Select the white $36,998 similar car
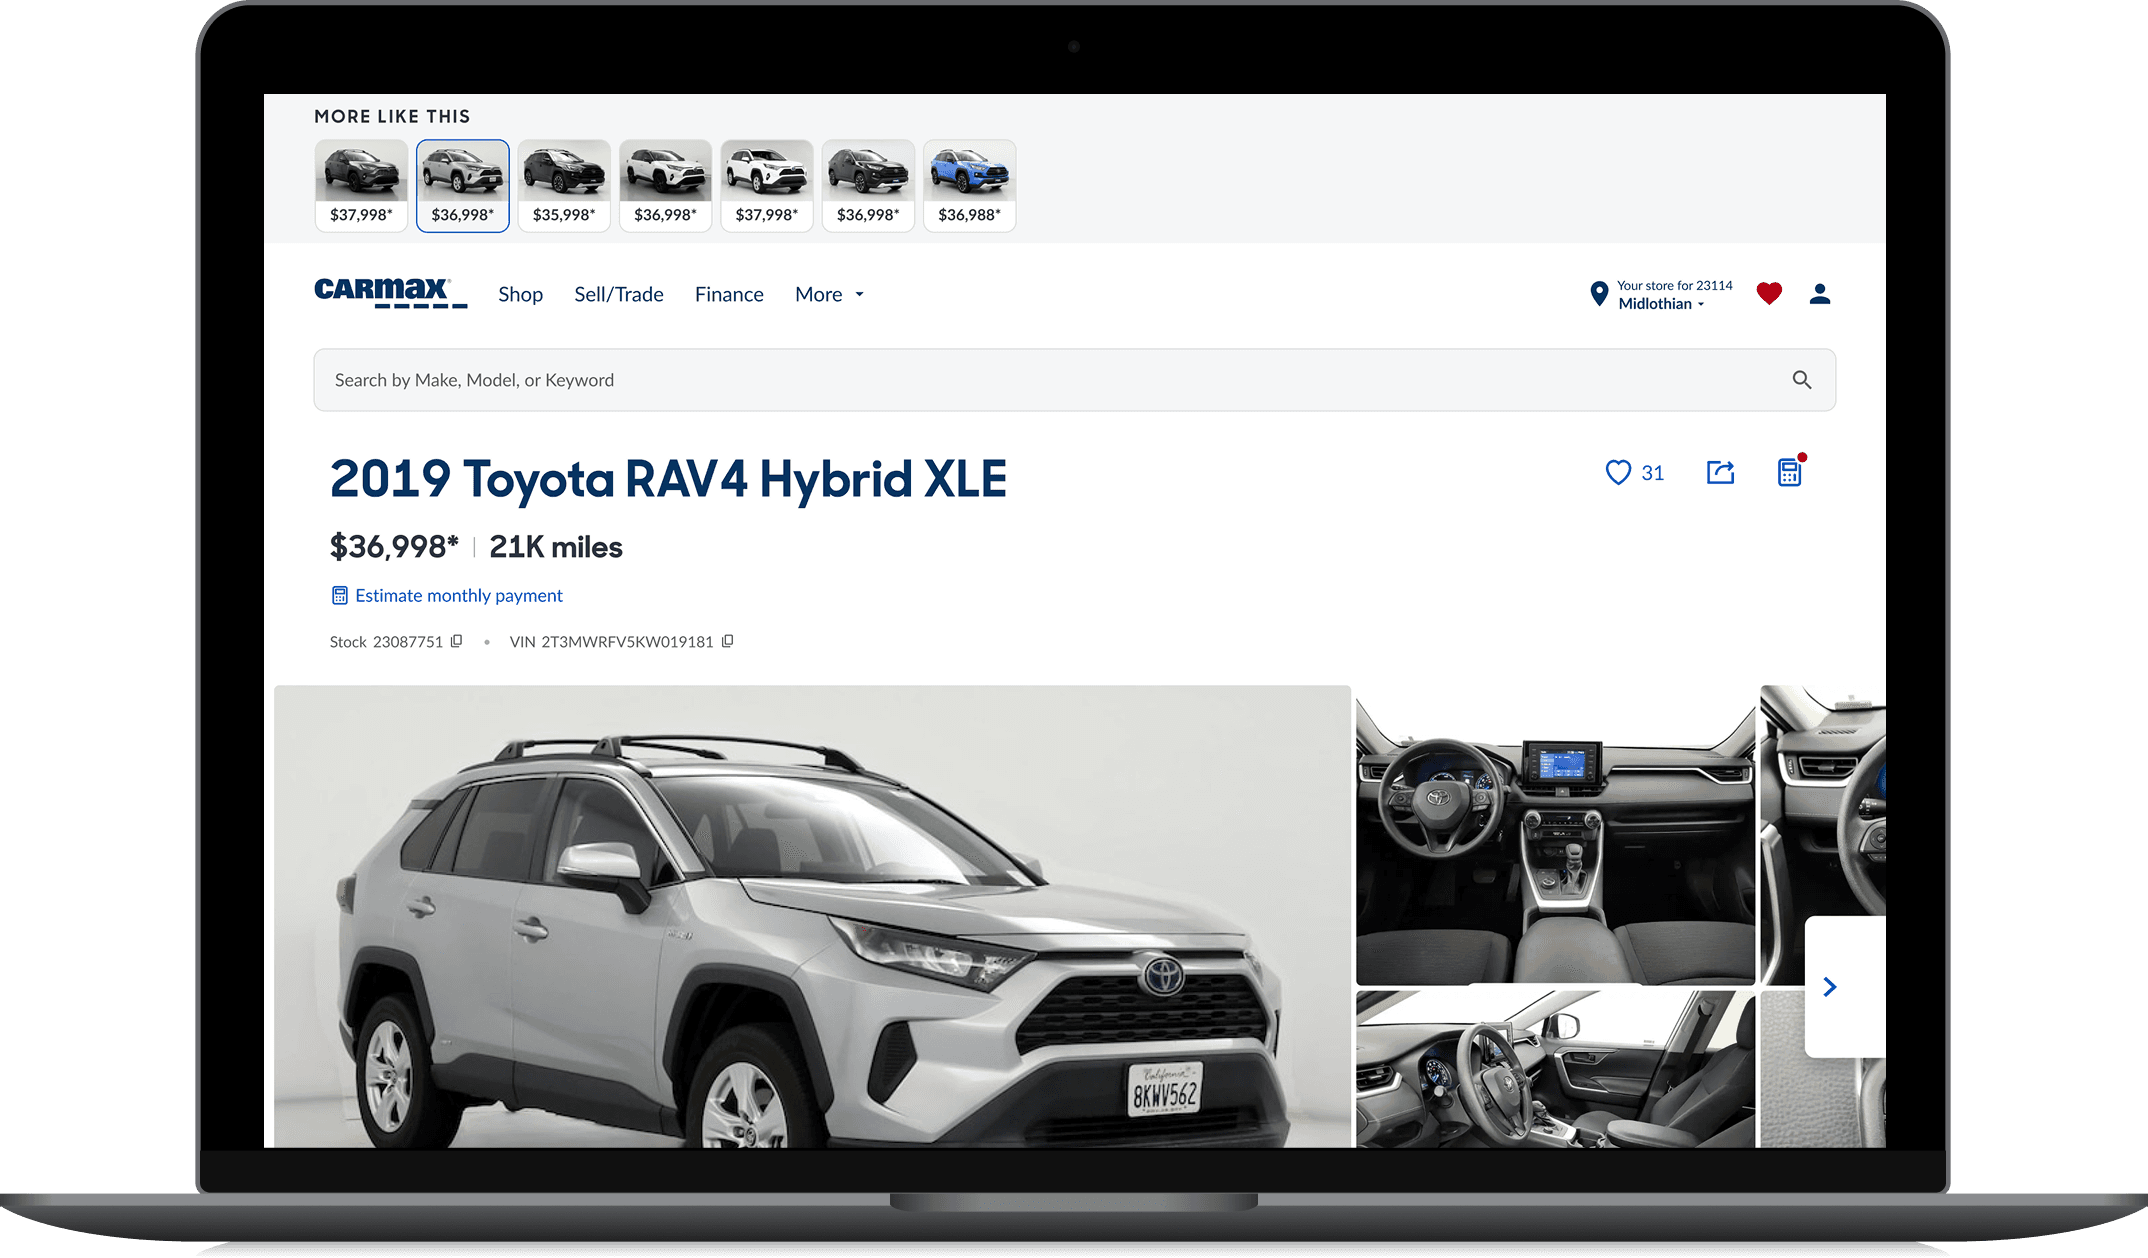2148x1258 pixels. [665, 186]
